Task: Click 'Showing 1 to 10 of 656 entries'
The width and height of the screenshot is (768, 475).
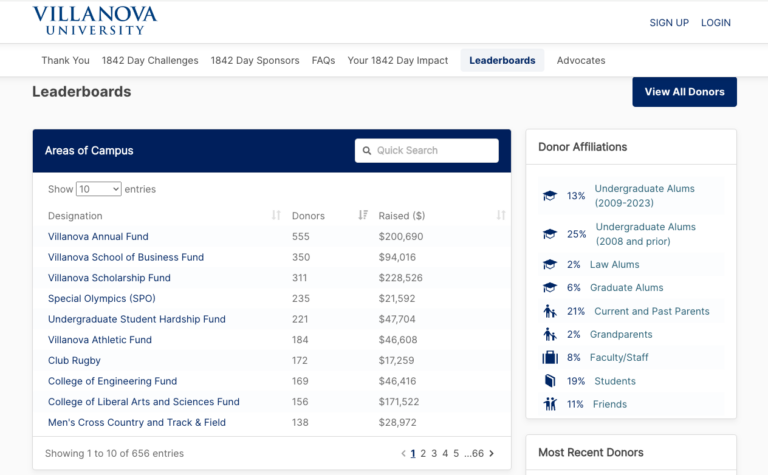Action: click(114, 453)
